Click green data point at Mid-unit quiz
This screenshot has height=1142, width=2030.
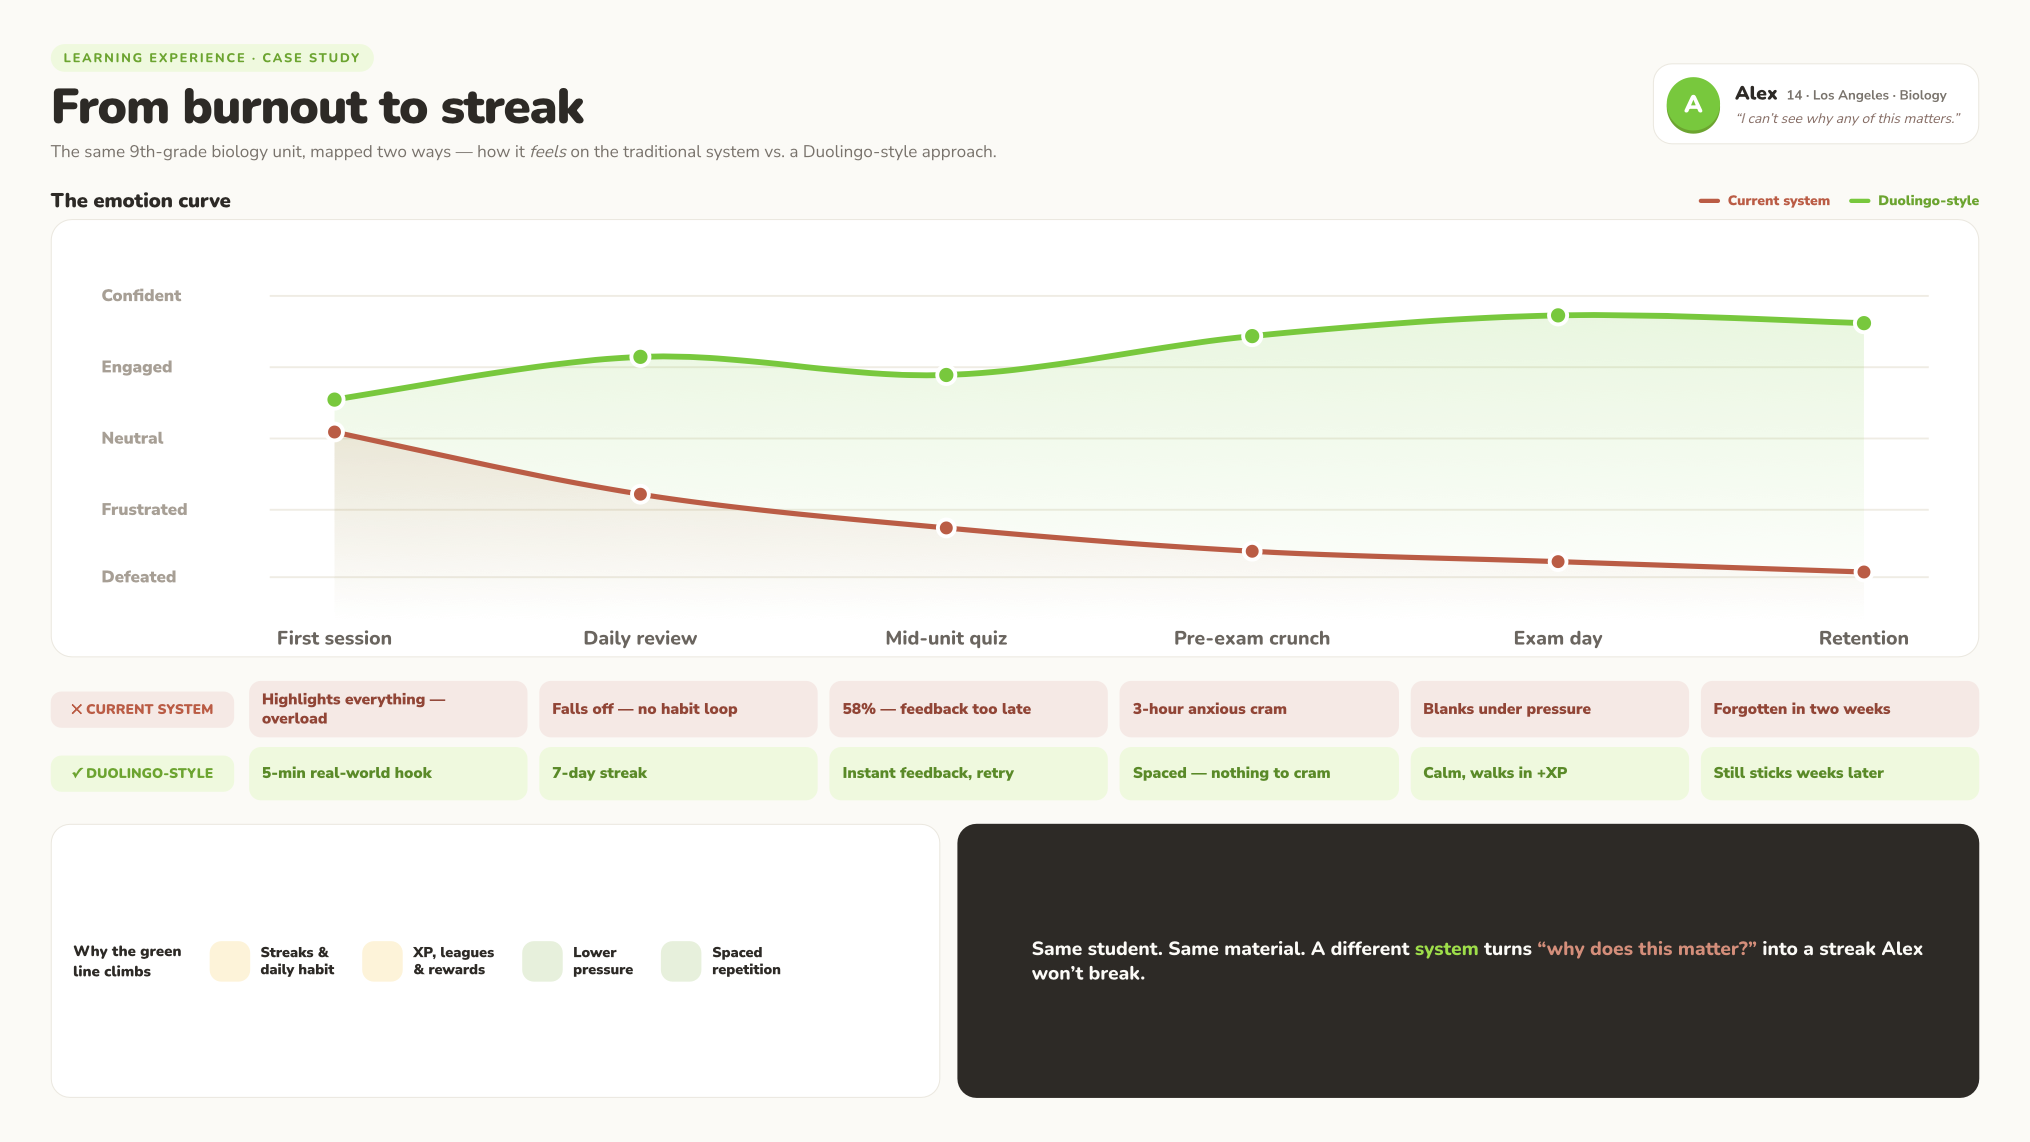(x=946, y=375)
